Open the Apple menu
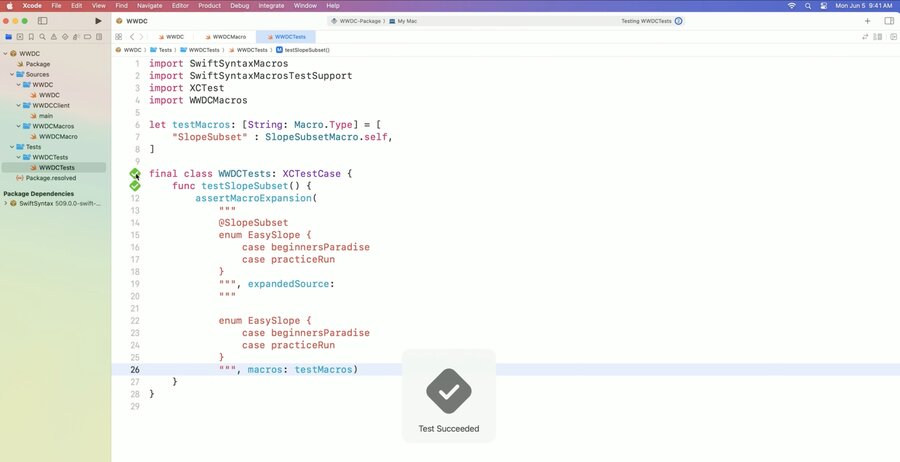Screen dimensions: 900x462 coord(9,6)
